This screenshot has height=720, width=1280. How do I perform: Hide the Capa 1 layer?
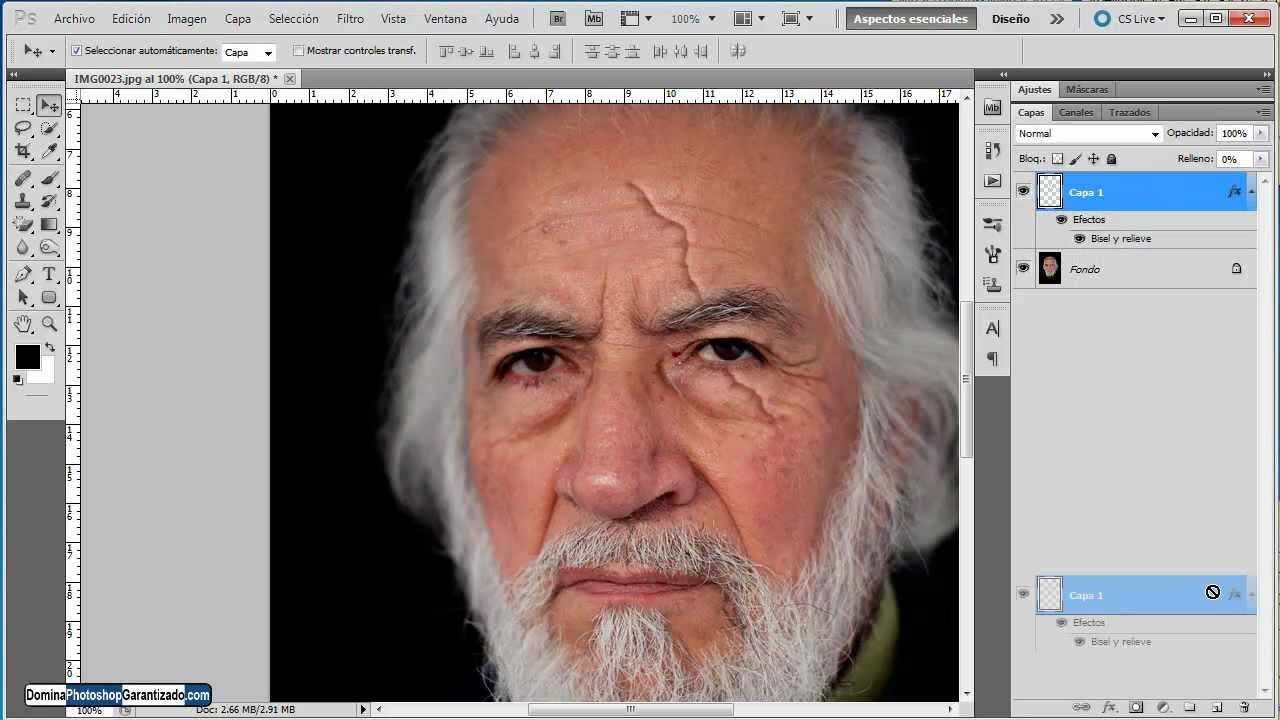(x=1023, y=191)
